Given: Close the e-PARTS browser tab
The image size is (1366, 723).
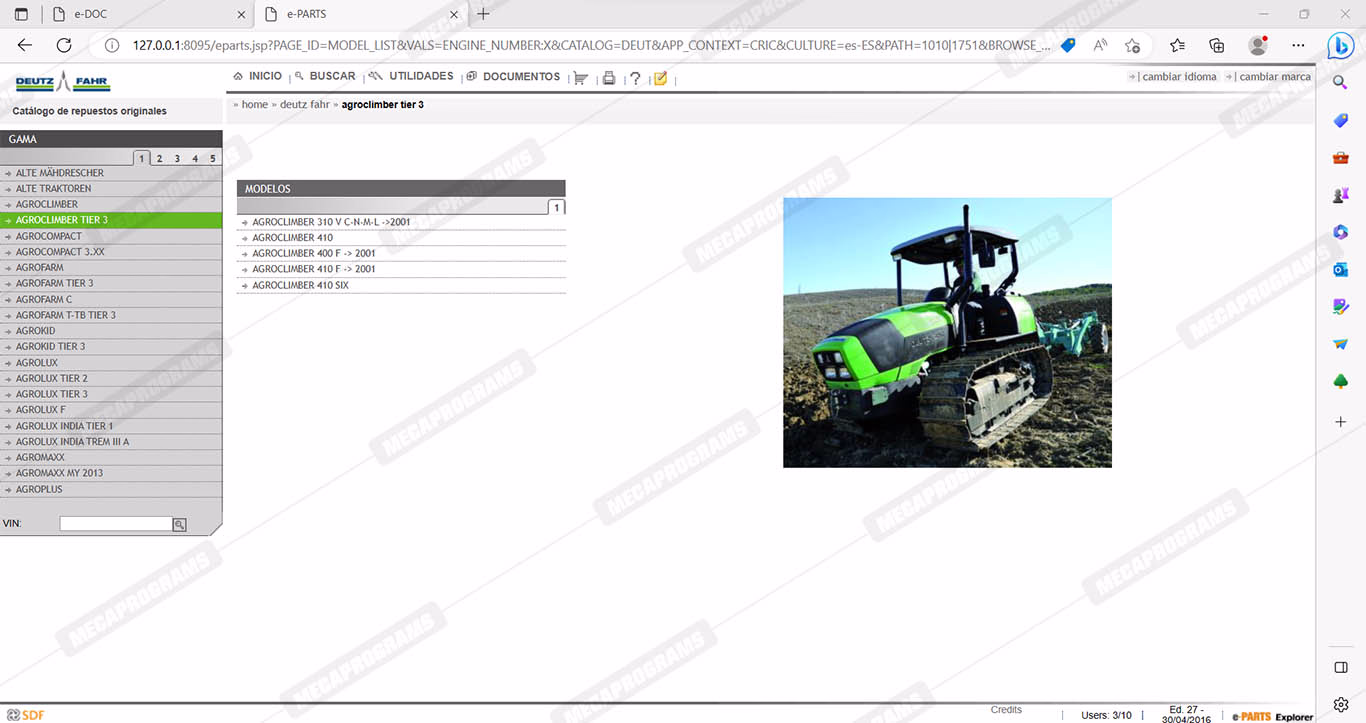Looking at the screenshot, I should 454,14.
